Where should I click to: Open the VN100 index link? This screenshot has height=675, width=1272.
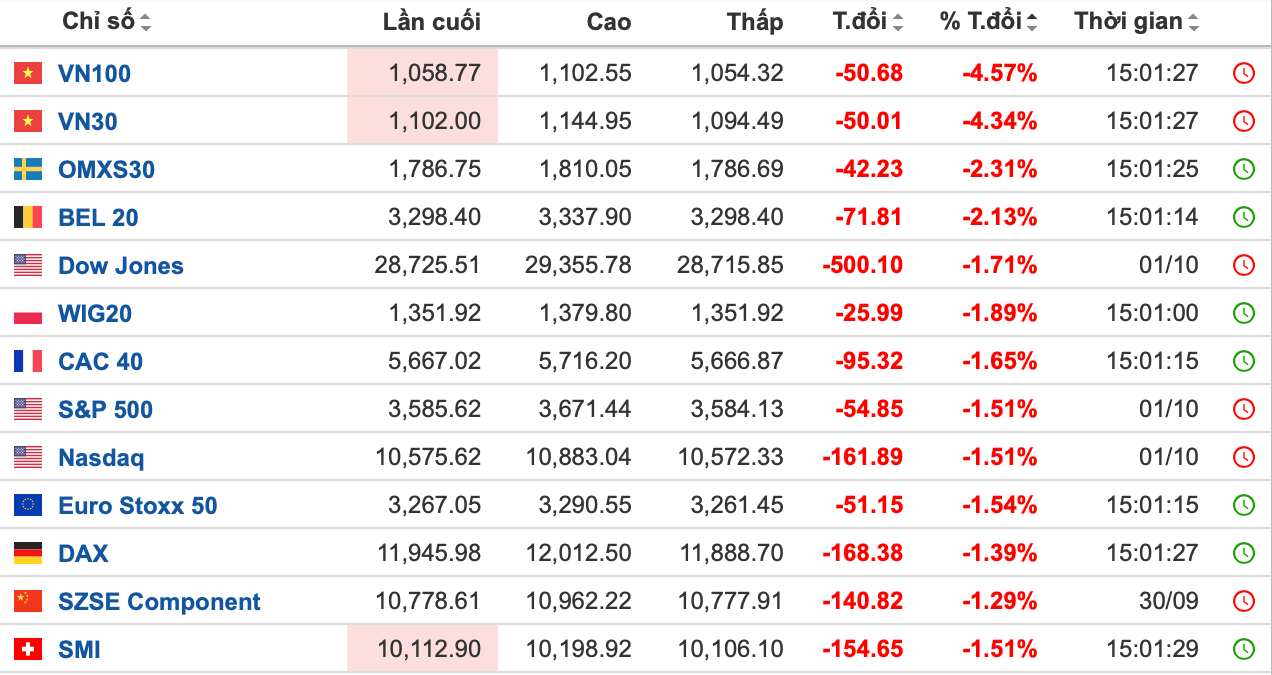[94, 74]
